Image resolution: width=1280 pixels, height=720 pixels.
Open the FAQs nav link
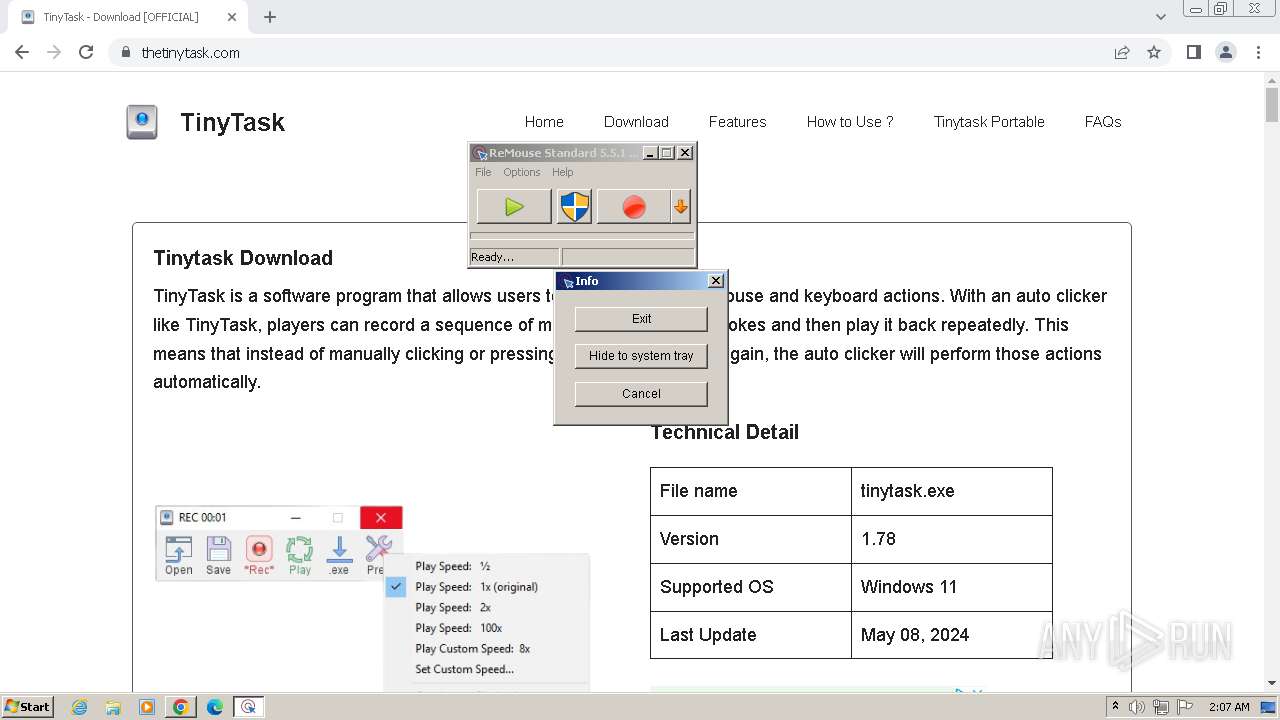pyautogui.click(x=1103, y=122)
